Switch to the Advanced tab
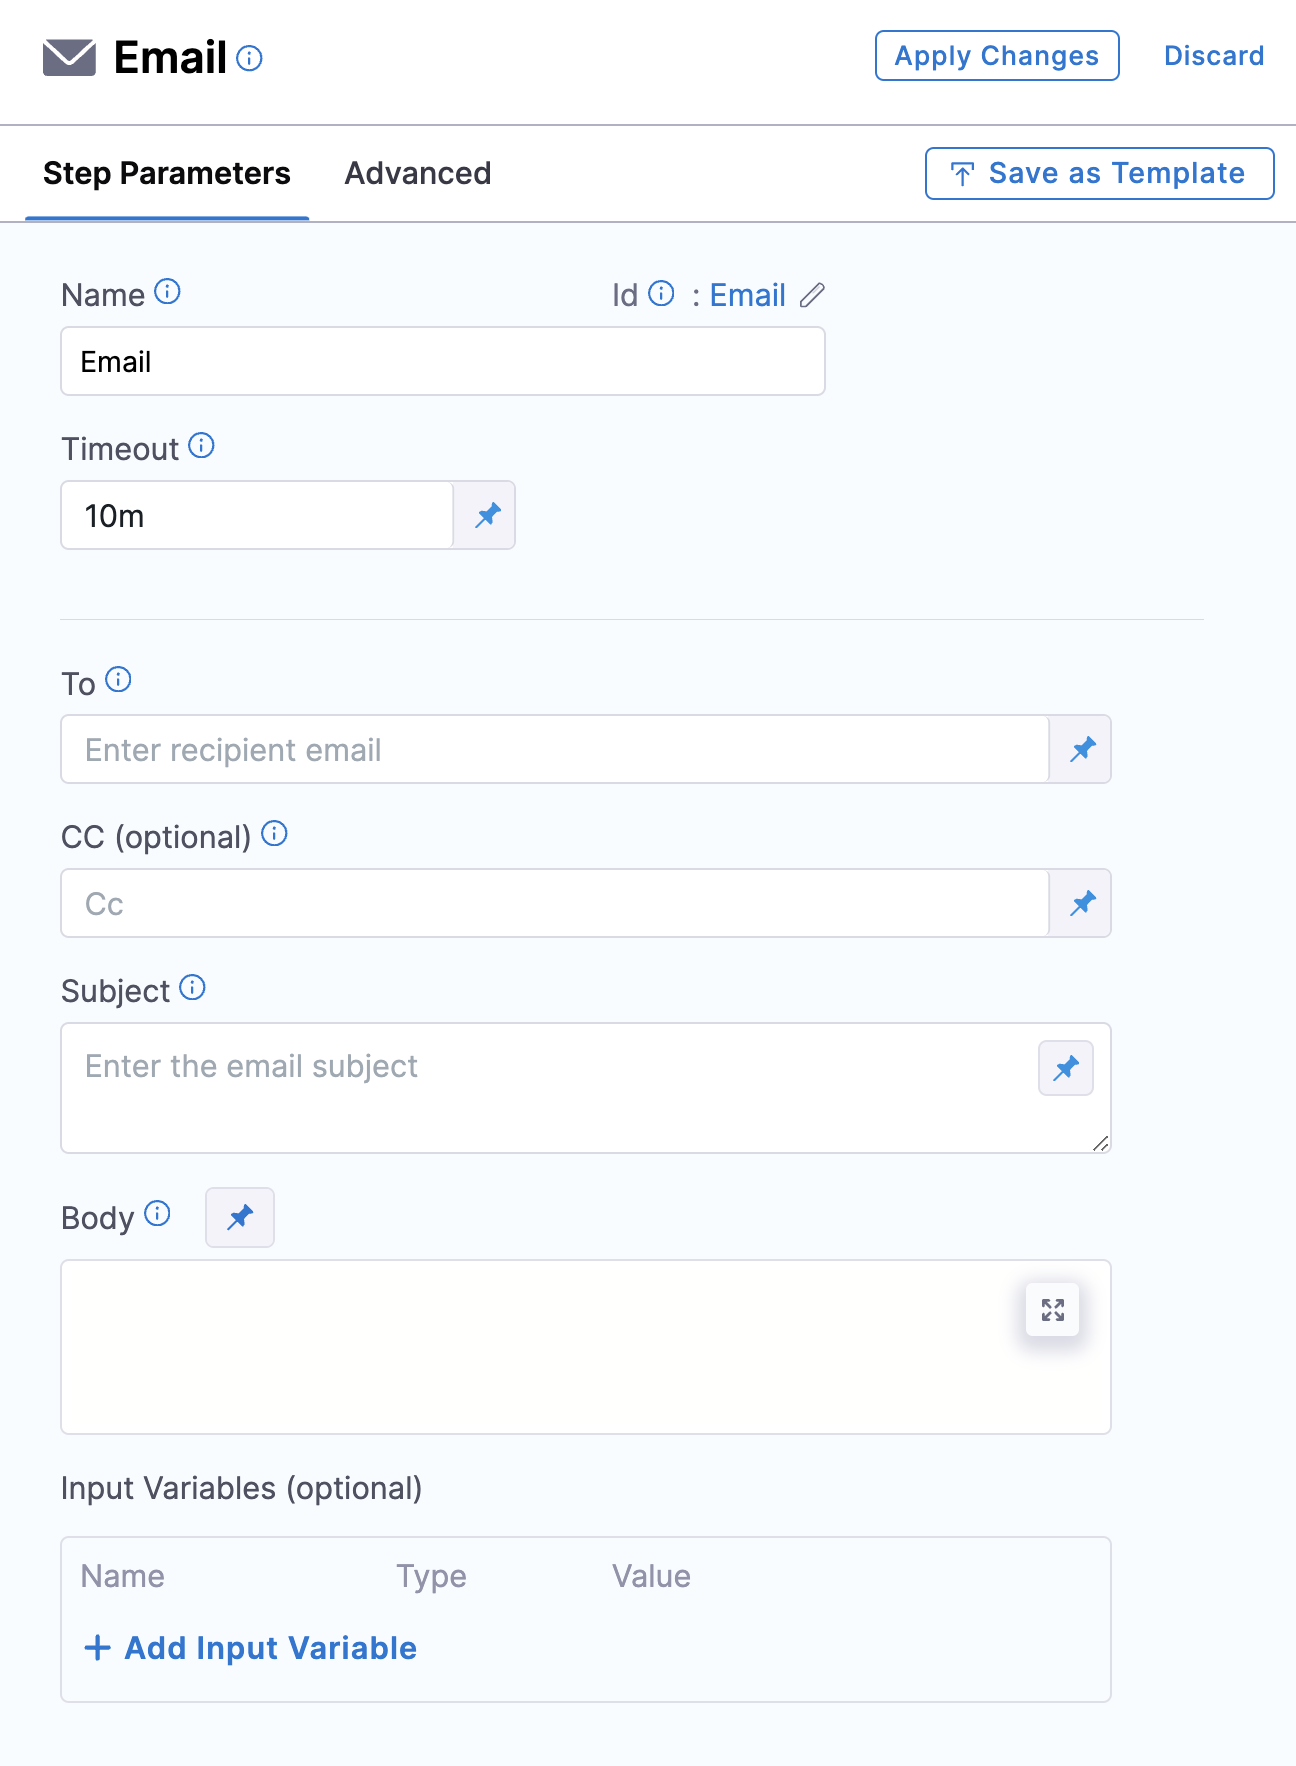This screenshot has height=1766, width=1296. [418, 174]
